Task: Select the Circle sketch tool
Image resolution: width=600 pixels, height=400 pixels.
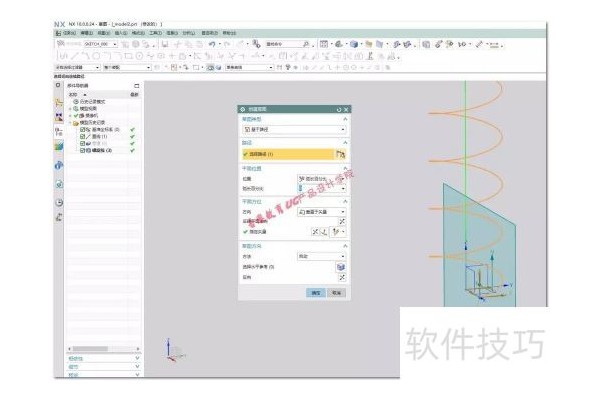Action: tap(96, 56)
